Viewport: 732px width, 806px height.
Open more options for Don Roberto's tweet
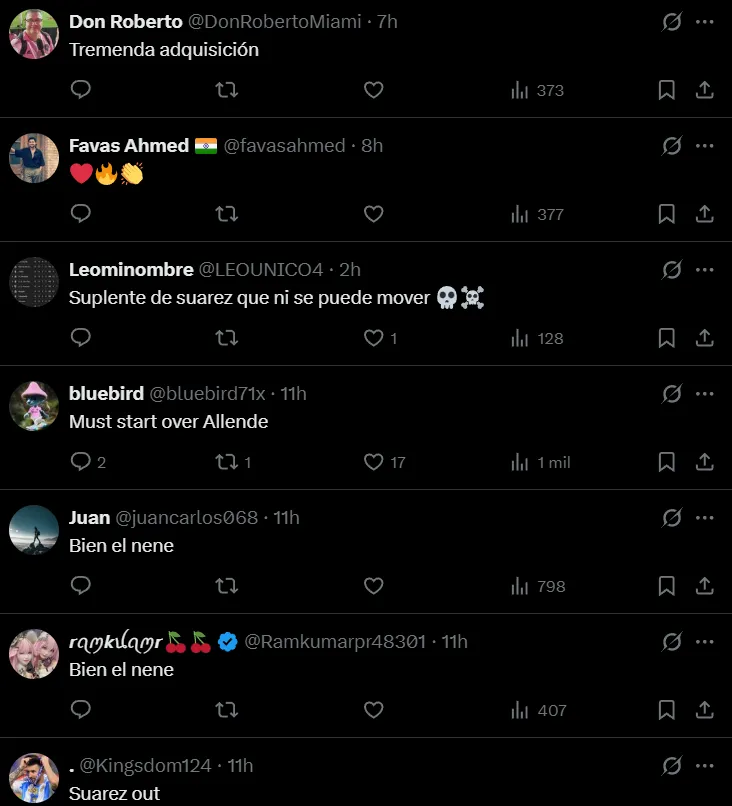705,22
